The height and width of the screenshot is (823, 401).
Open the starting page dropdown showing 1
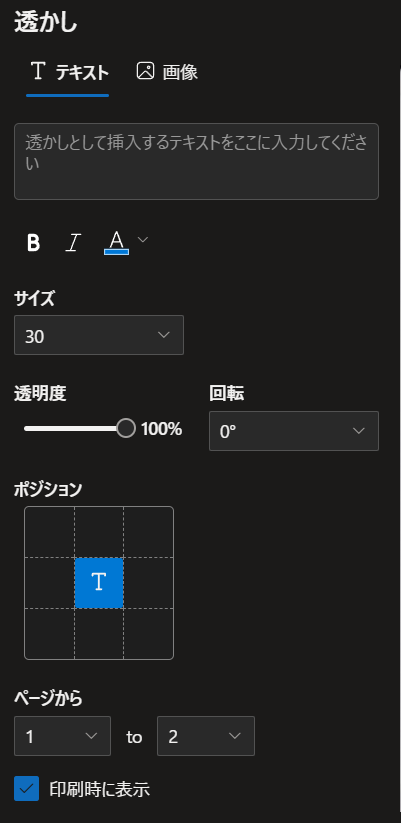pos(62,736)
